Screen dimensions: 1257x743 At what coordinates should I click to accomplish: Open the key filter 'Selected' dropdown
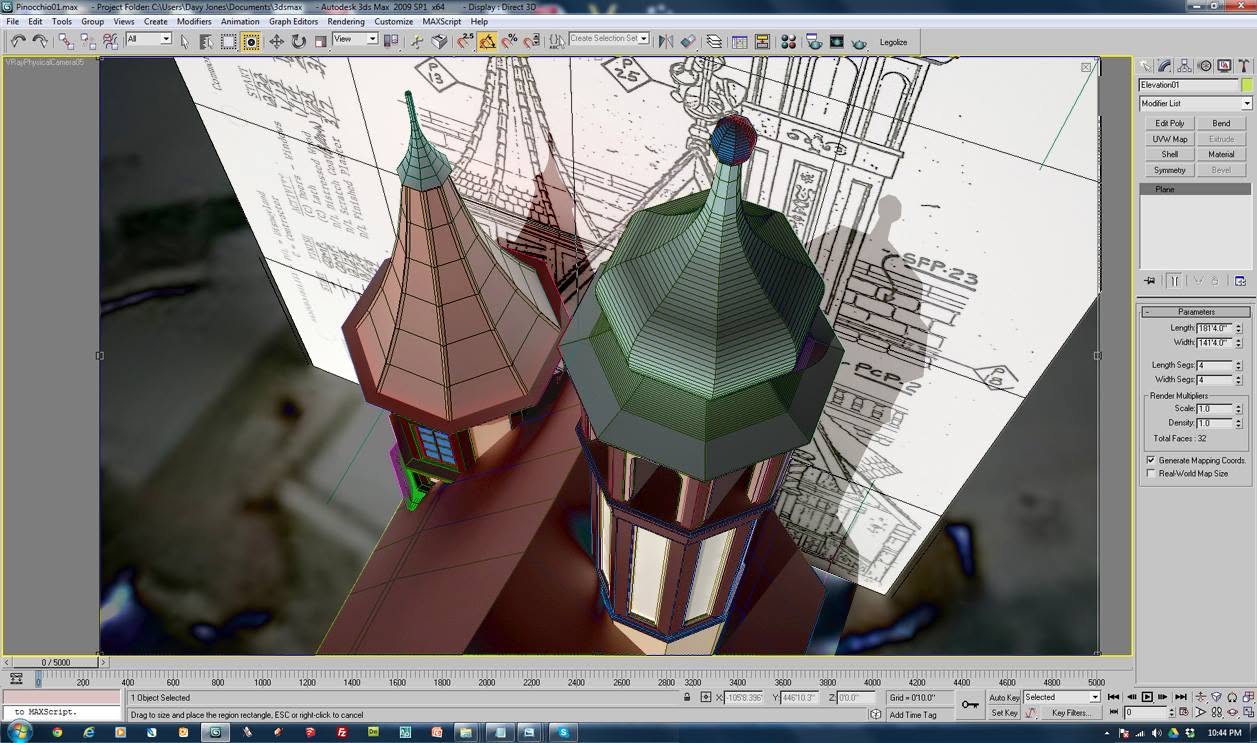[x=1061, y=697]
